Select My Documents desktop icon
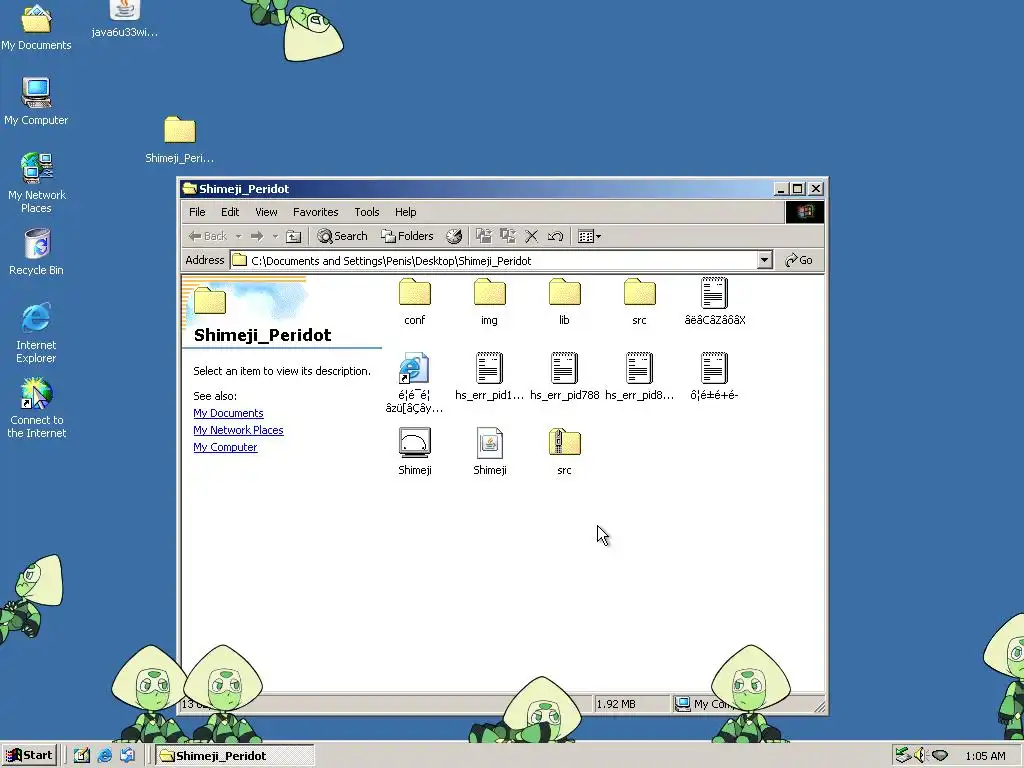This screenshot has height=768, width=1024. click(x=36, y=27)
